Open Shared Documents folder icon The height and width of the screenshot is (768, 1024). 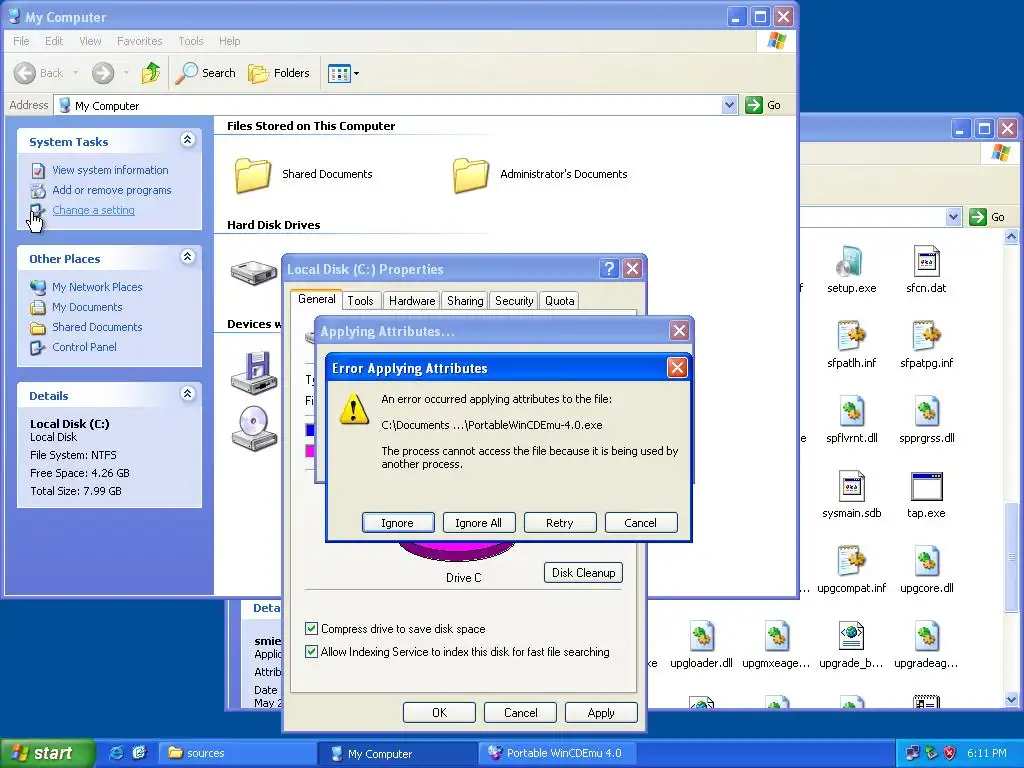pos(253,174)
